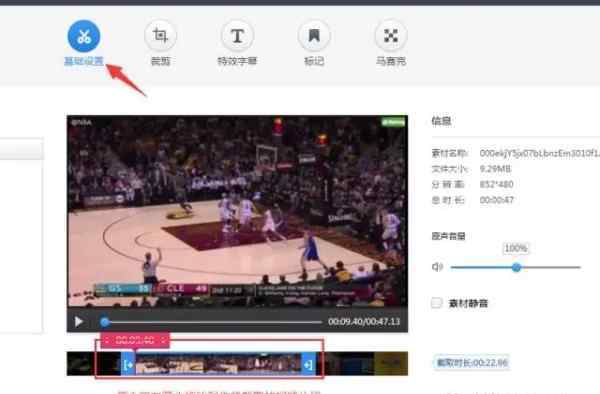Open the bookmark mark tool
The image size is (600, 394).
click(x=314, y=36)
